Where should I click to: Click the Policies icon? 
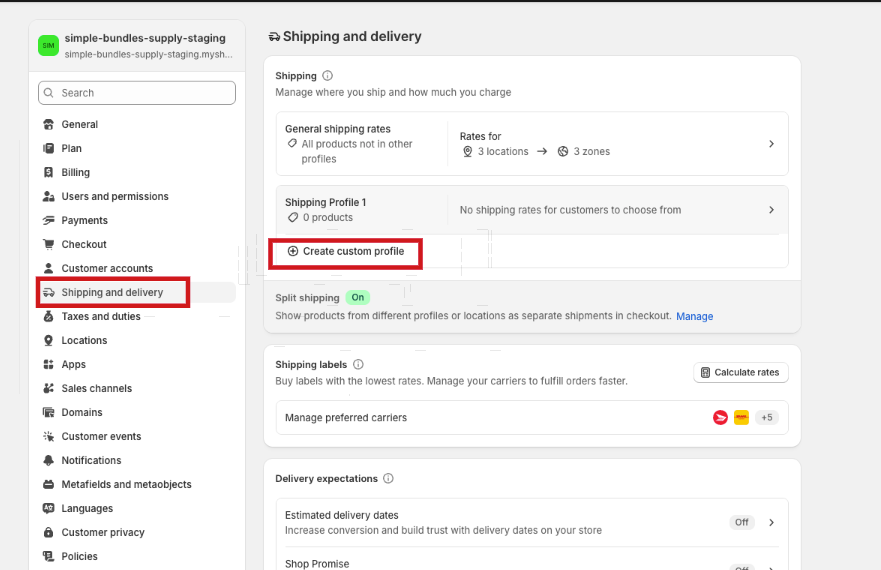click(48, 557)
